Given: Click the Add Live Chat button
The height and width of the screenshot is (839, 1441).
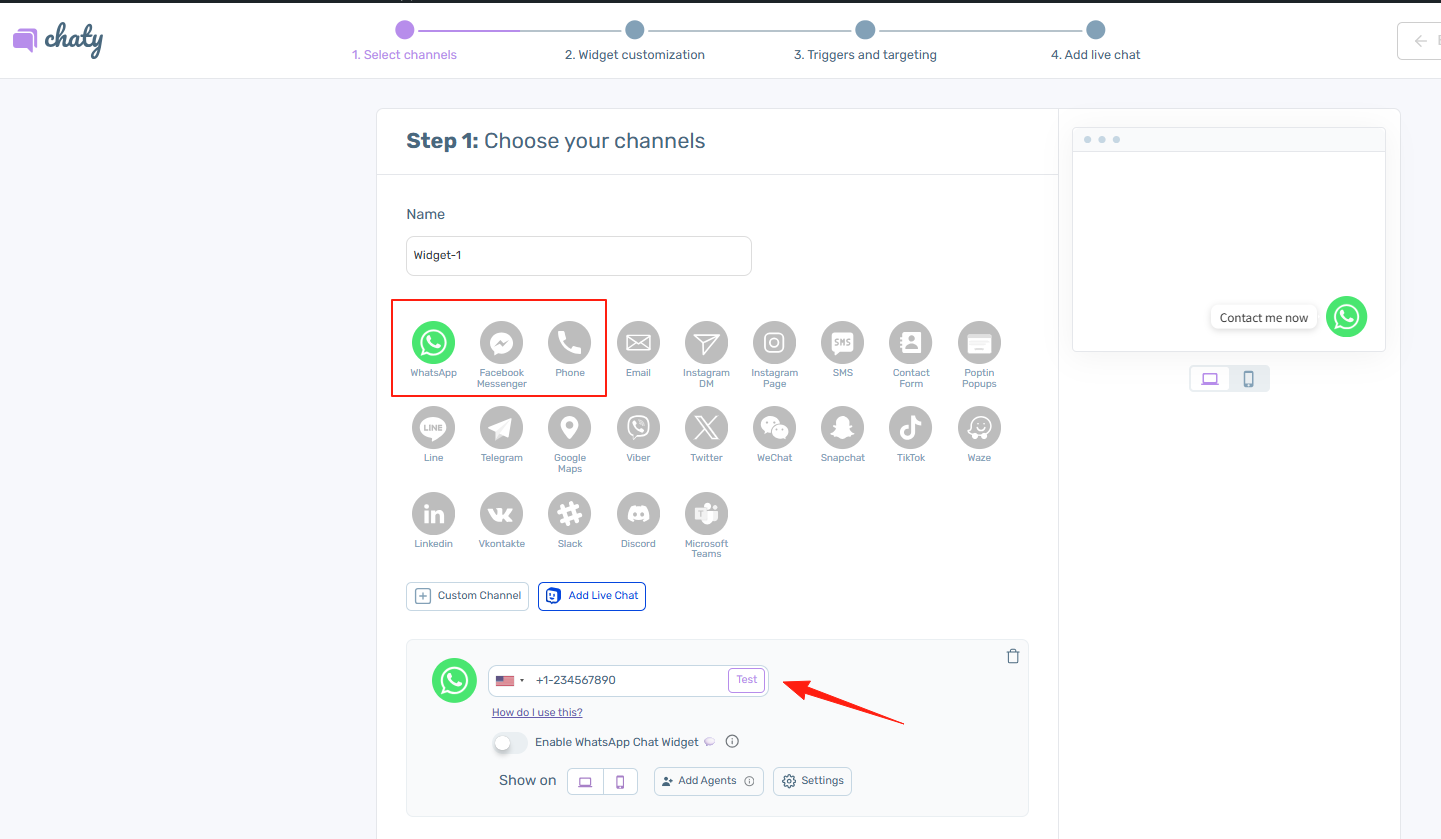Looking at the screenshot, I should 592,596.
